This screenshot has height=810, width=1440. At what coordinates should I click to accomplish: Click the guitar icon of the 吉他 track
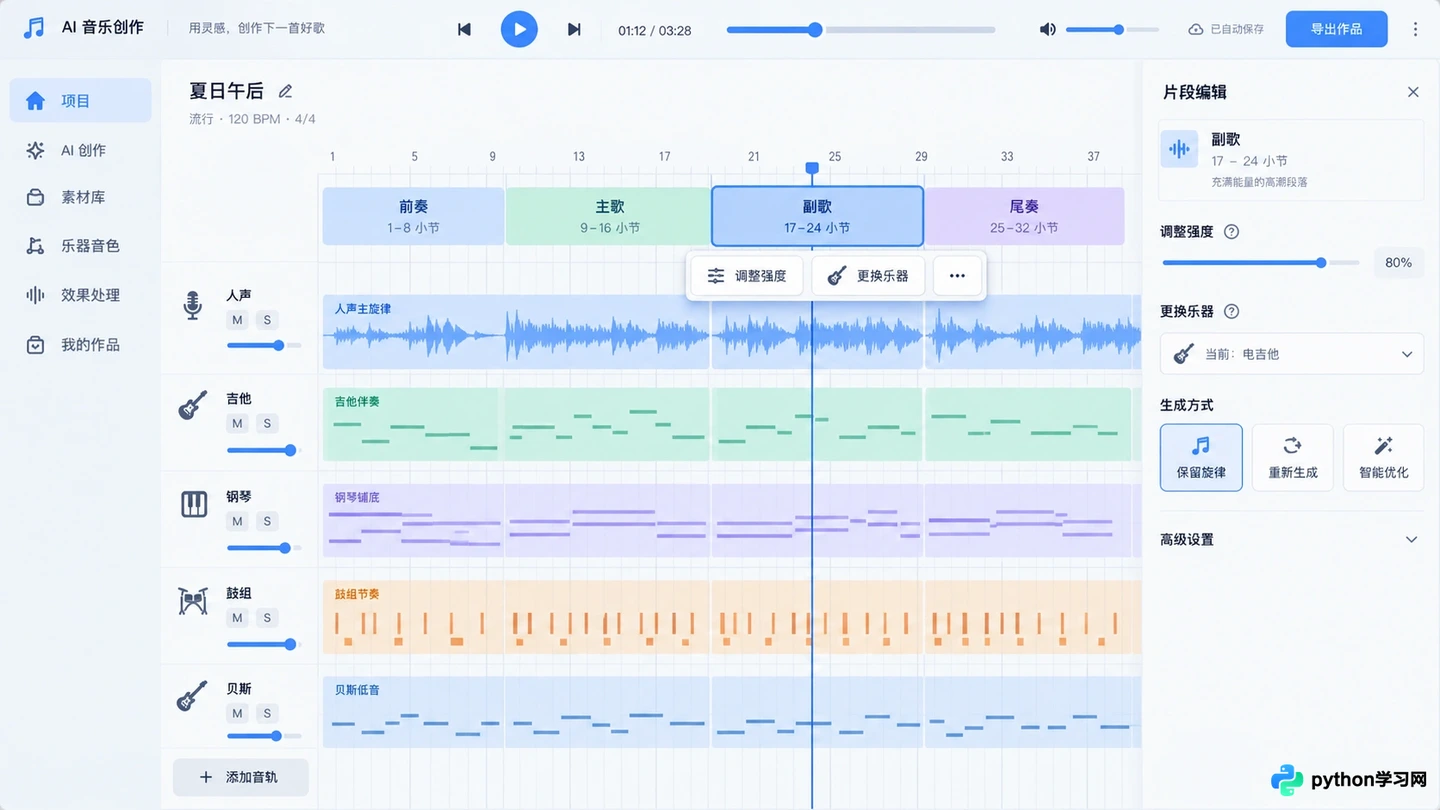[192, 405]
